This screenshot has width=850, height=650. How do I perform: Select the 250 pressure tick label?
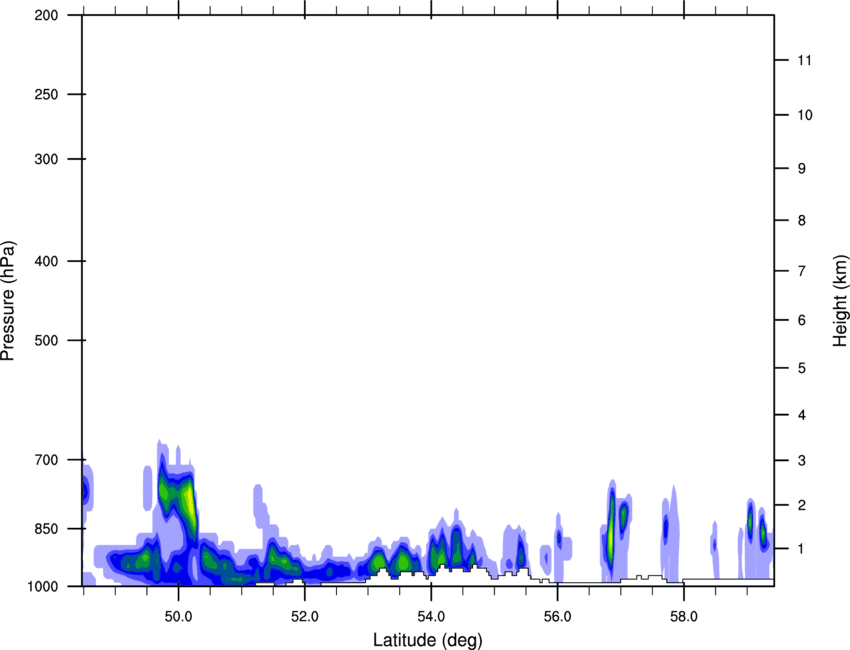point(47,94)
